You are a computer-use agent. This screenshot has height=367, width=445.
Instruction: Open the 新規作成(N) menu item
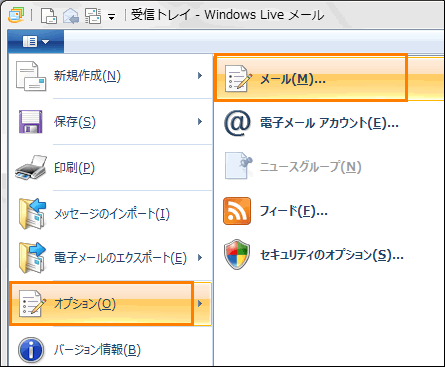coord(110,76)
